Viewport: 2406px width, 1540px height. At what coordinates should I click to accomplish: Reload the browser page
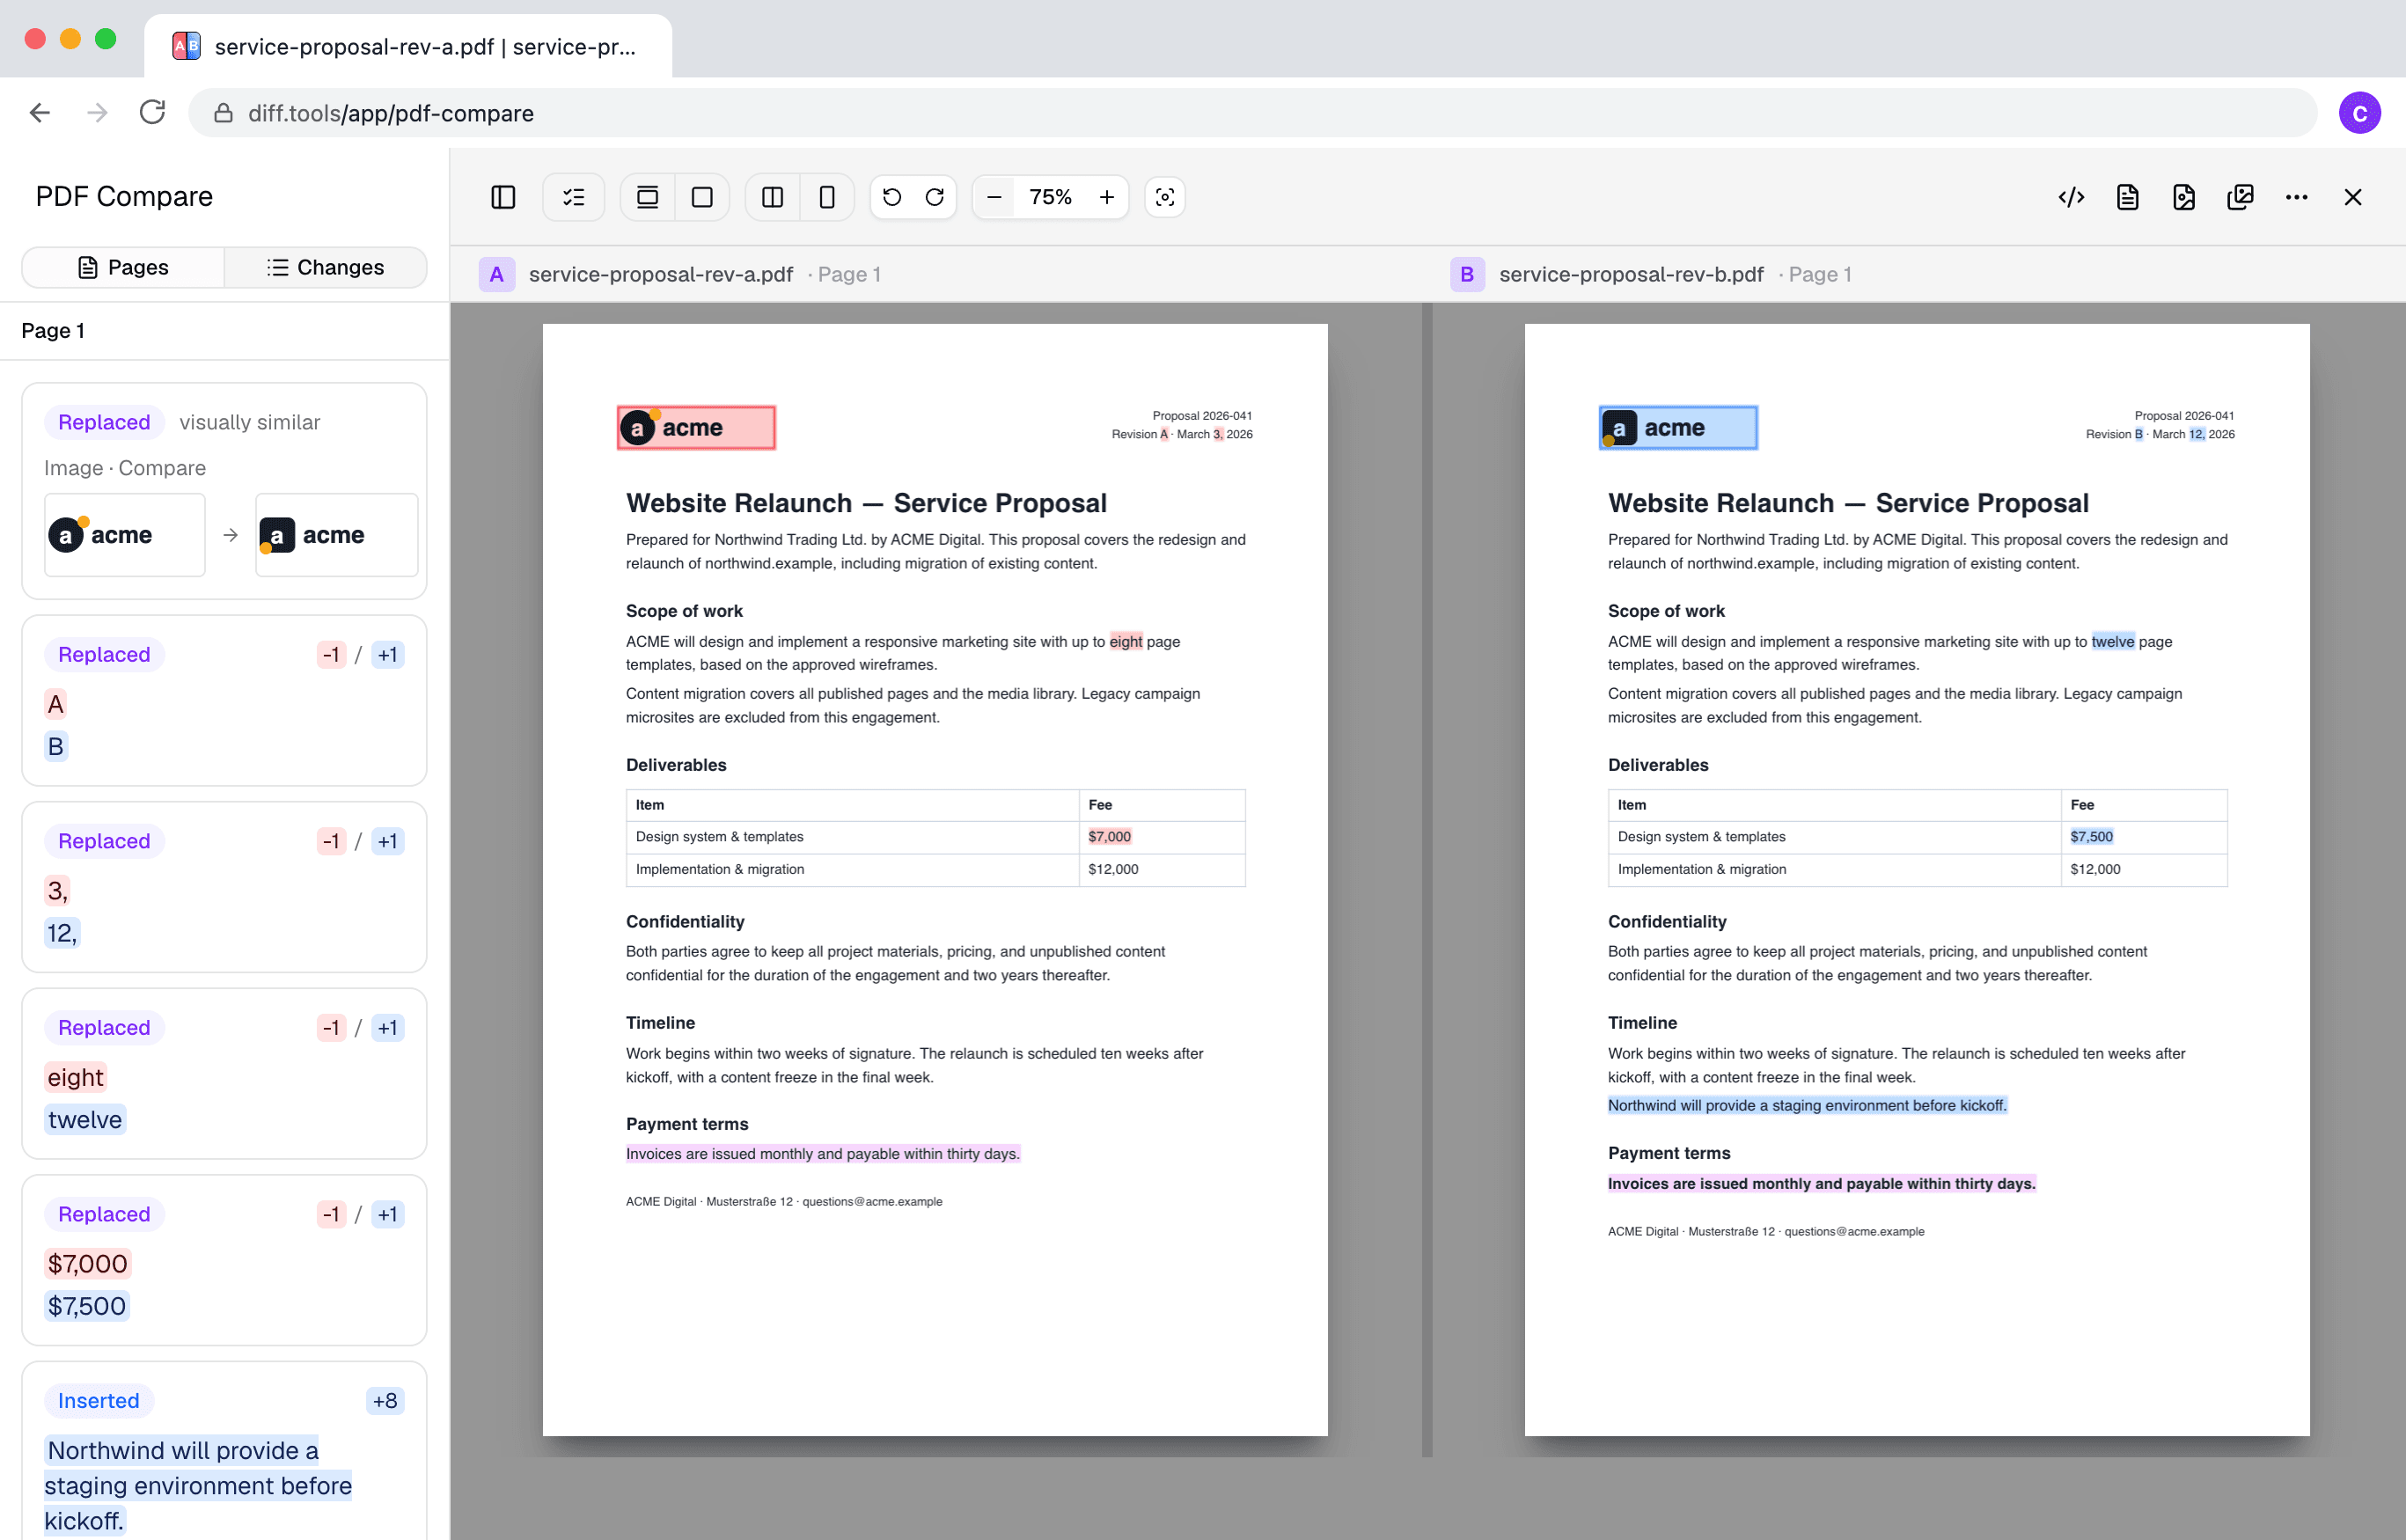click(153, 113)
